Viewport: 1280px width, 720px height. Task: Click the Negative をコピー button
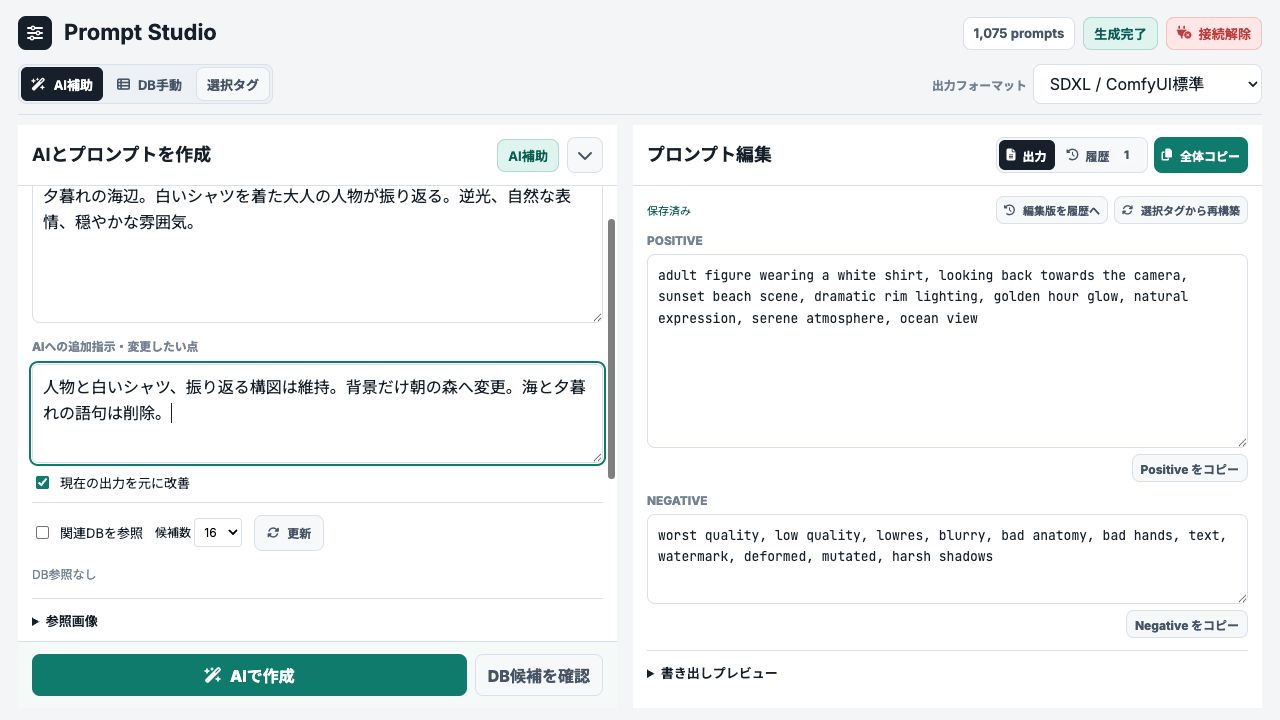(1187, 625)
